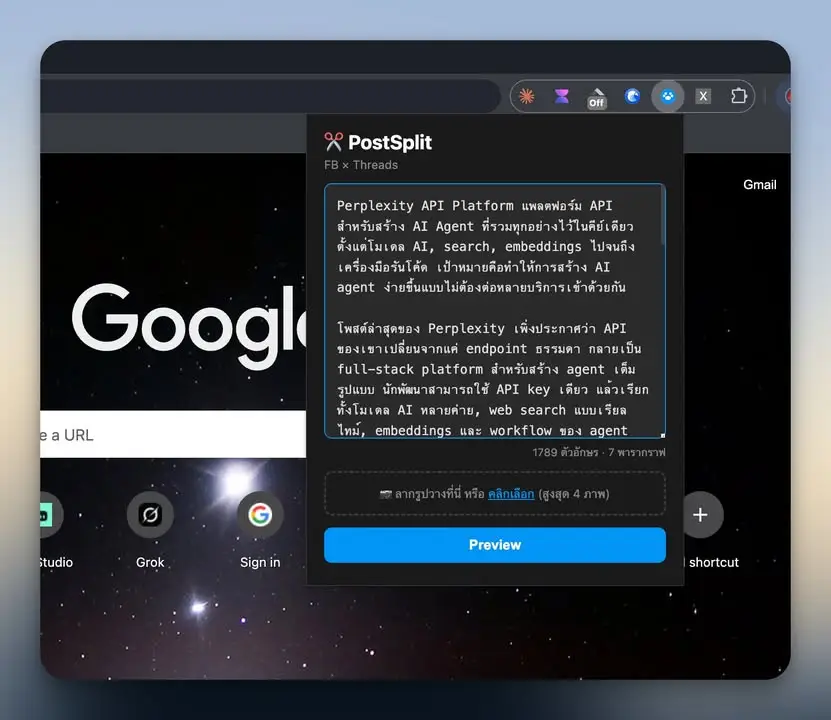The width and height of the screenshot is (831, 720).
Task: Open the Studio shortcut tile
Action: coord(49,514)
